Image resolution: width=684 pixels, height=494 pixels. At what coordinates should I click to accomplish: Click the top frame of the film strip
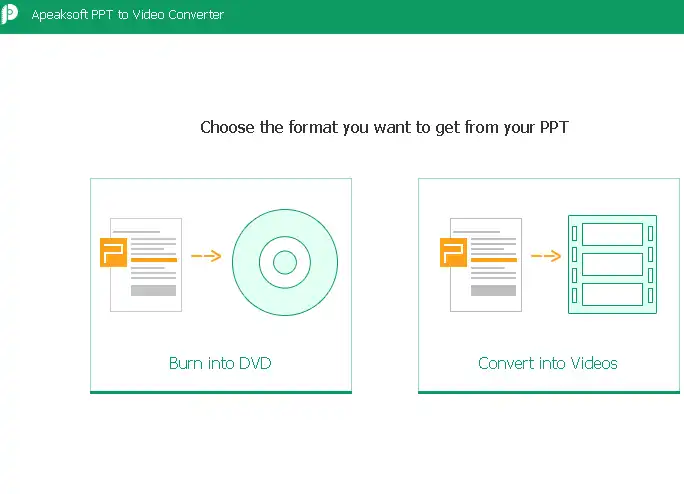coord(612,234)
